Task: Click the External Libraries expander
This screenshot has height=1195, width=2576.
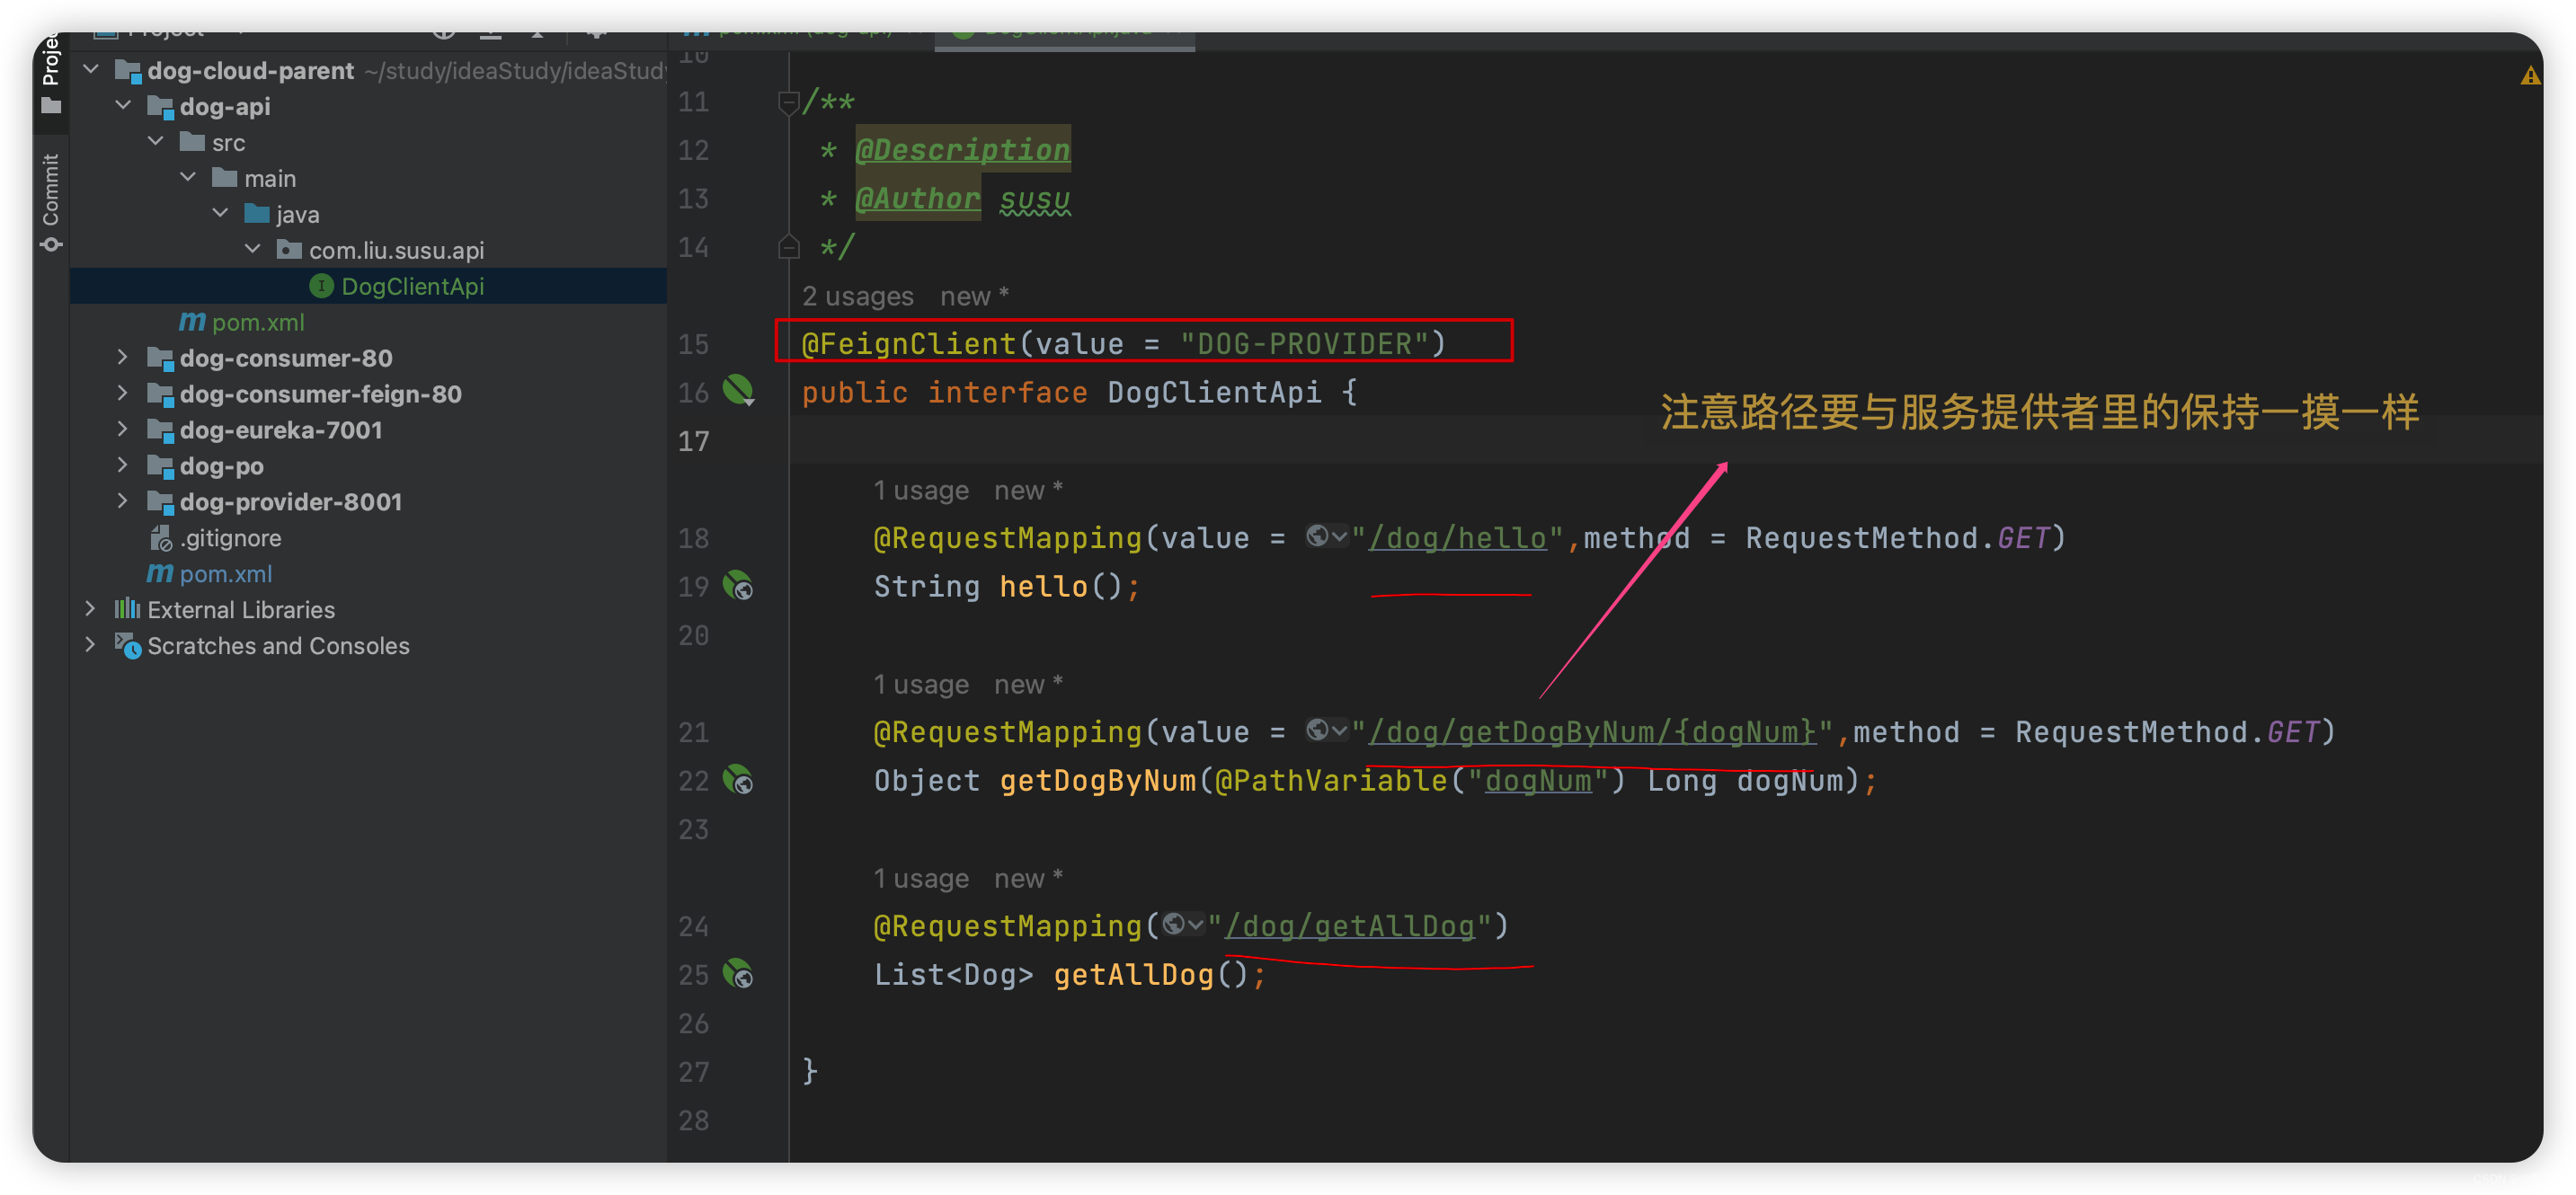Action: pyautogui.click(x=91, y=607)
